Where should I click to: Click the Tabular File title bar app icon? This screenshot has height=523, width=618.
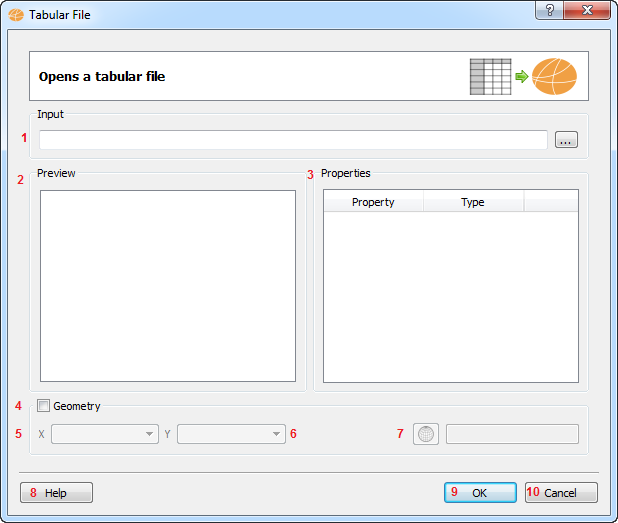(x=16, y=15)
